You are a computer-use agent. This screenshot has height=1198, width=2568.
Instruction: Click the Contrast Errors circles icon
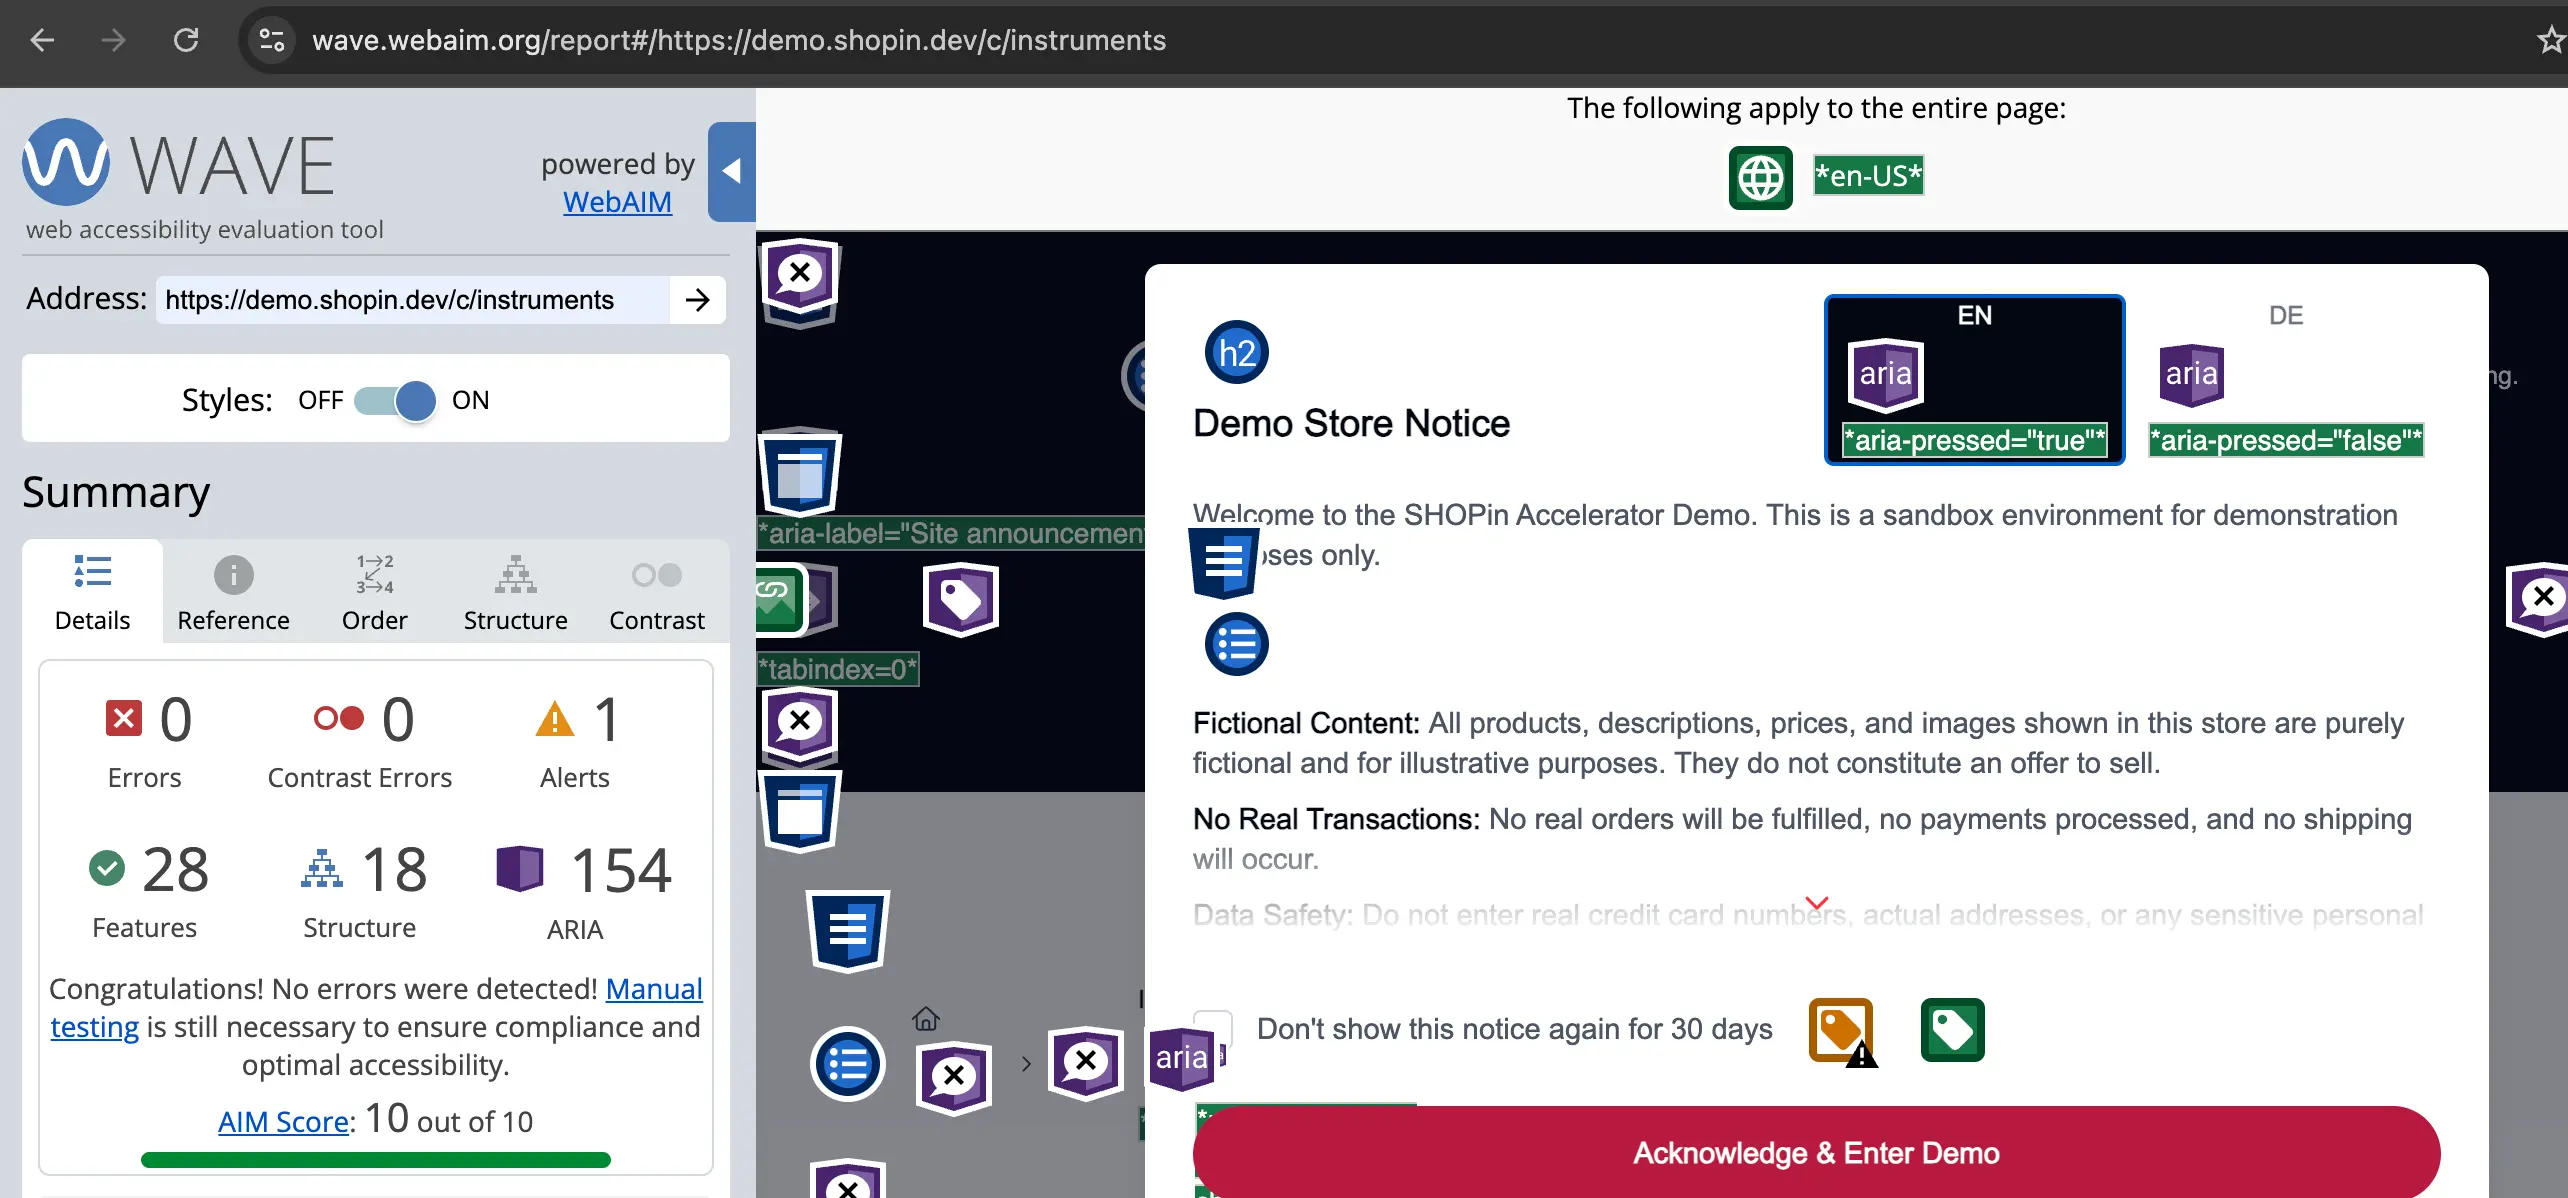point(338,718)
